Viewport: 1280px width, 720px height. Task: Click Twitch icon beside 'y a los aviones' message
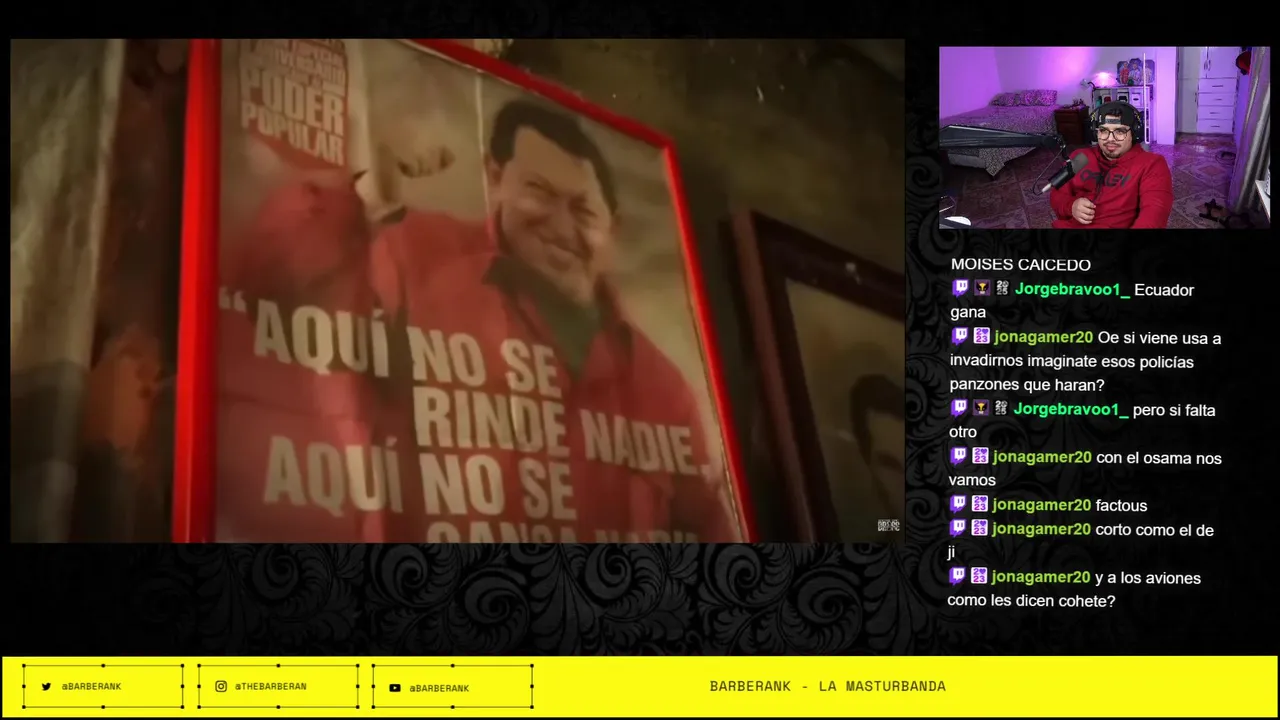point(957,576)
